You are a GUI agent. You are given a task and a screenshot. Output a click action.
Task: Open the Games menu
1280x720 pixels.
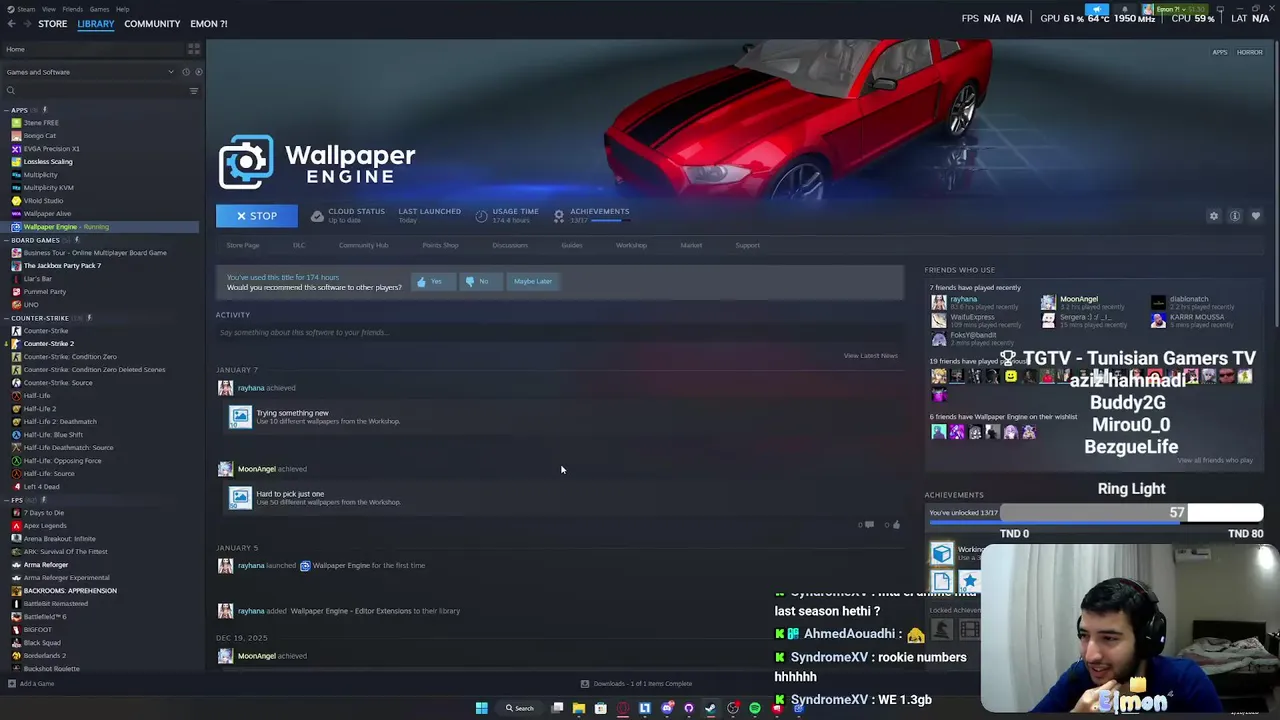99,9
